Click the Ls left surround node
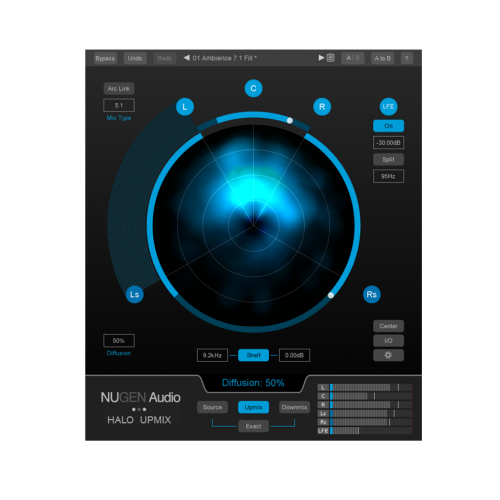Viewport: 500px width, 500px height. (135, 294)
